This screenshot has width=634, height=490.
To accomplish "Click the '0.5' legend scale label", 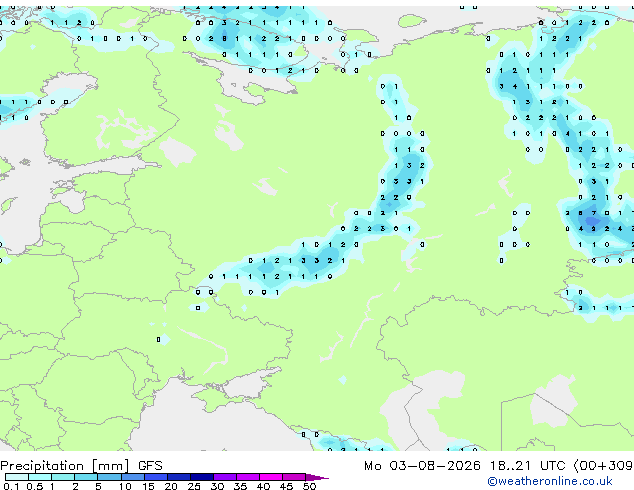I will coord(35,486).
